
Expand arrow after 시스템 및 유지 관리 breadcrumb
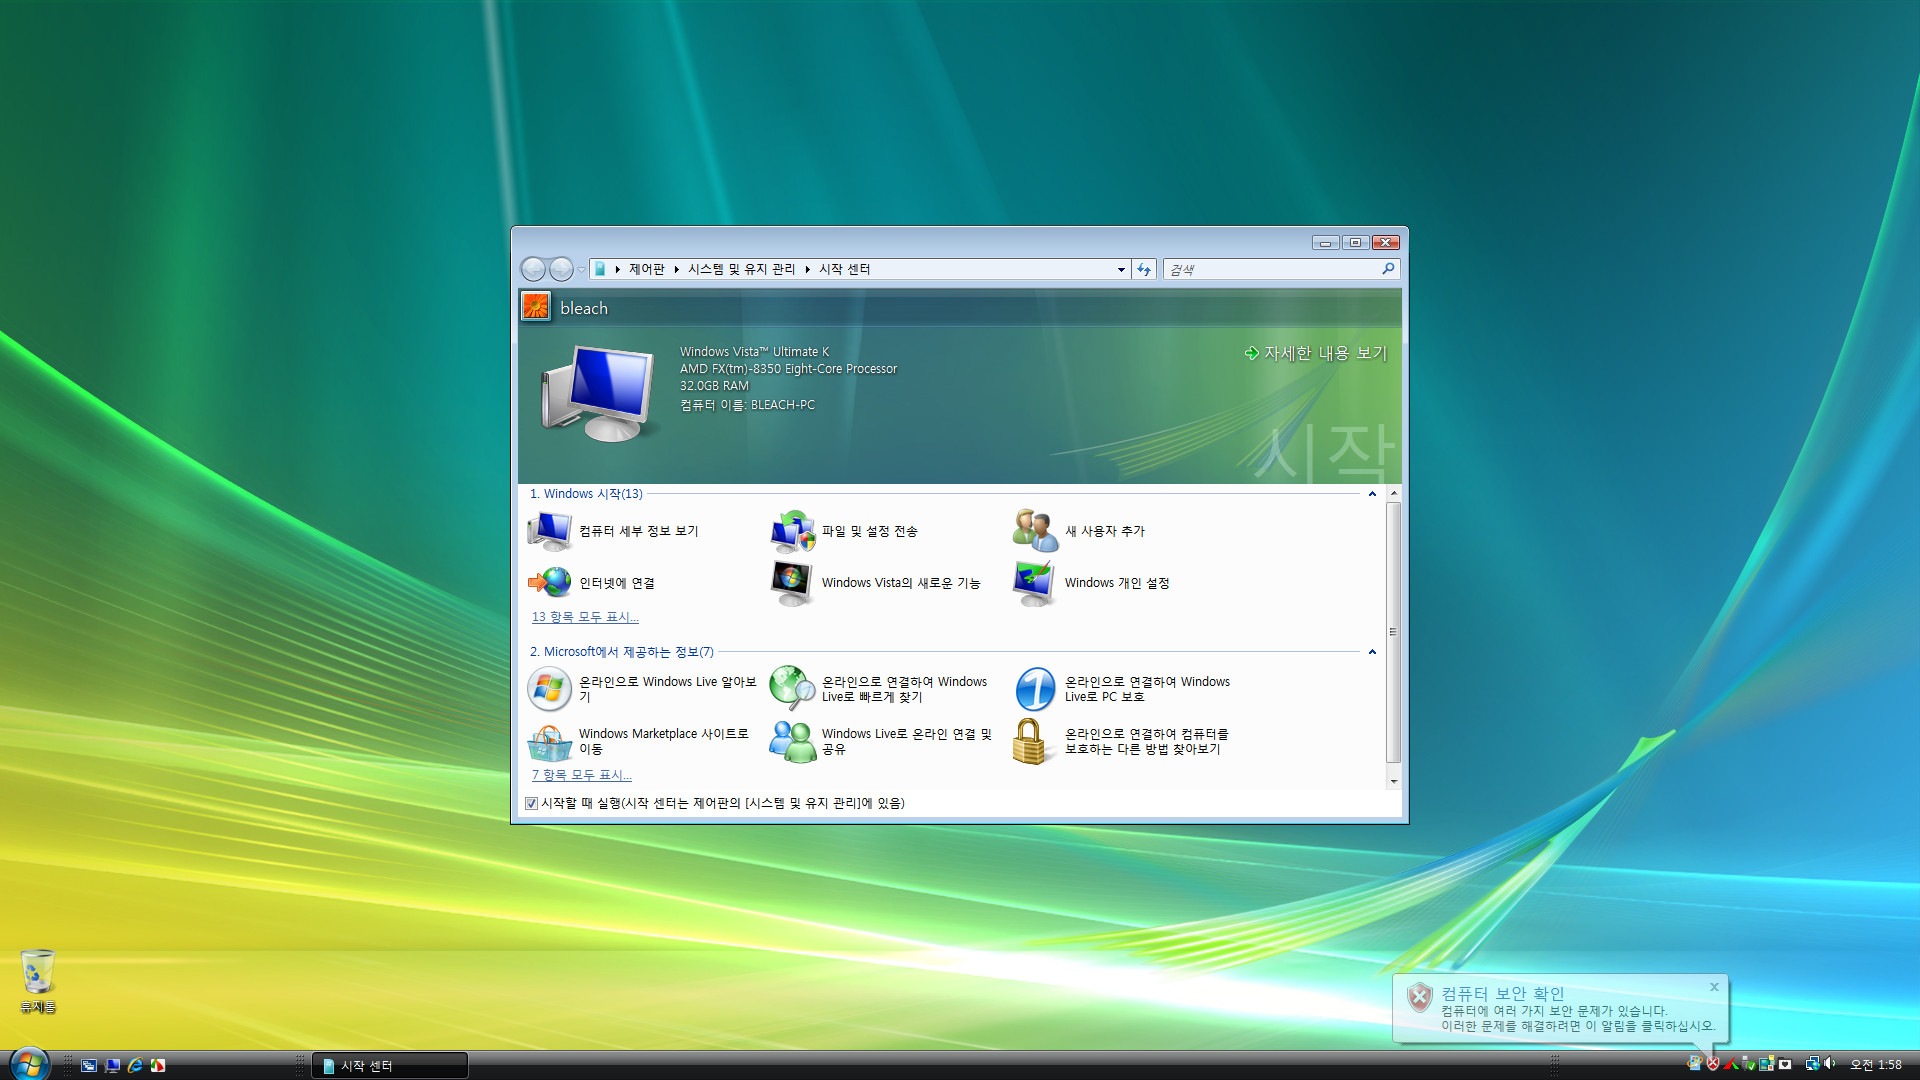807,269
